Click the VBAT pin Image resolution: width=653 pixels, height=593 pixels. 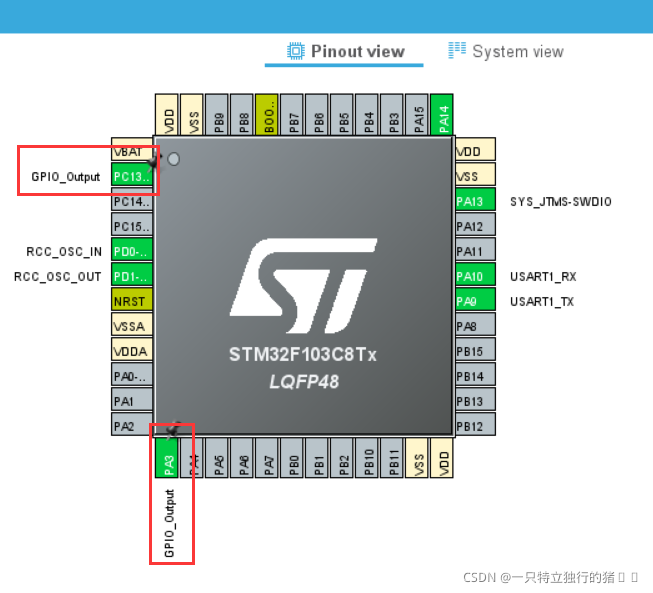[132, 151]
